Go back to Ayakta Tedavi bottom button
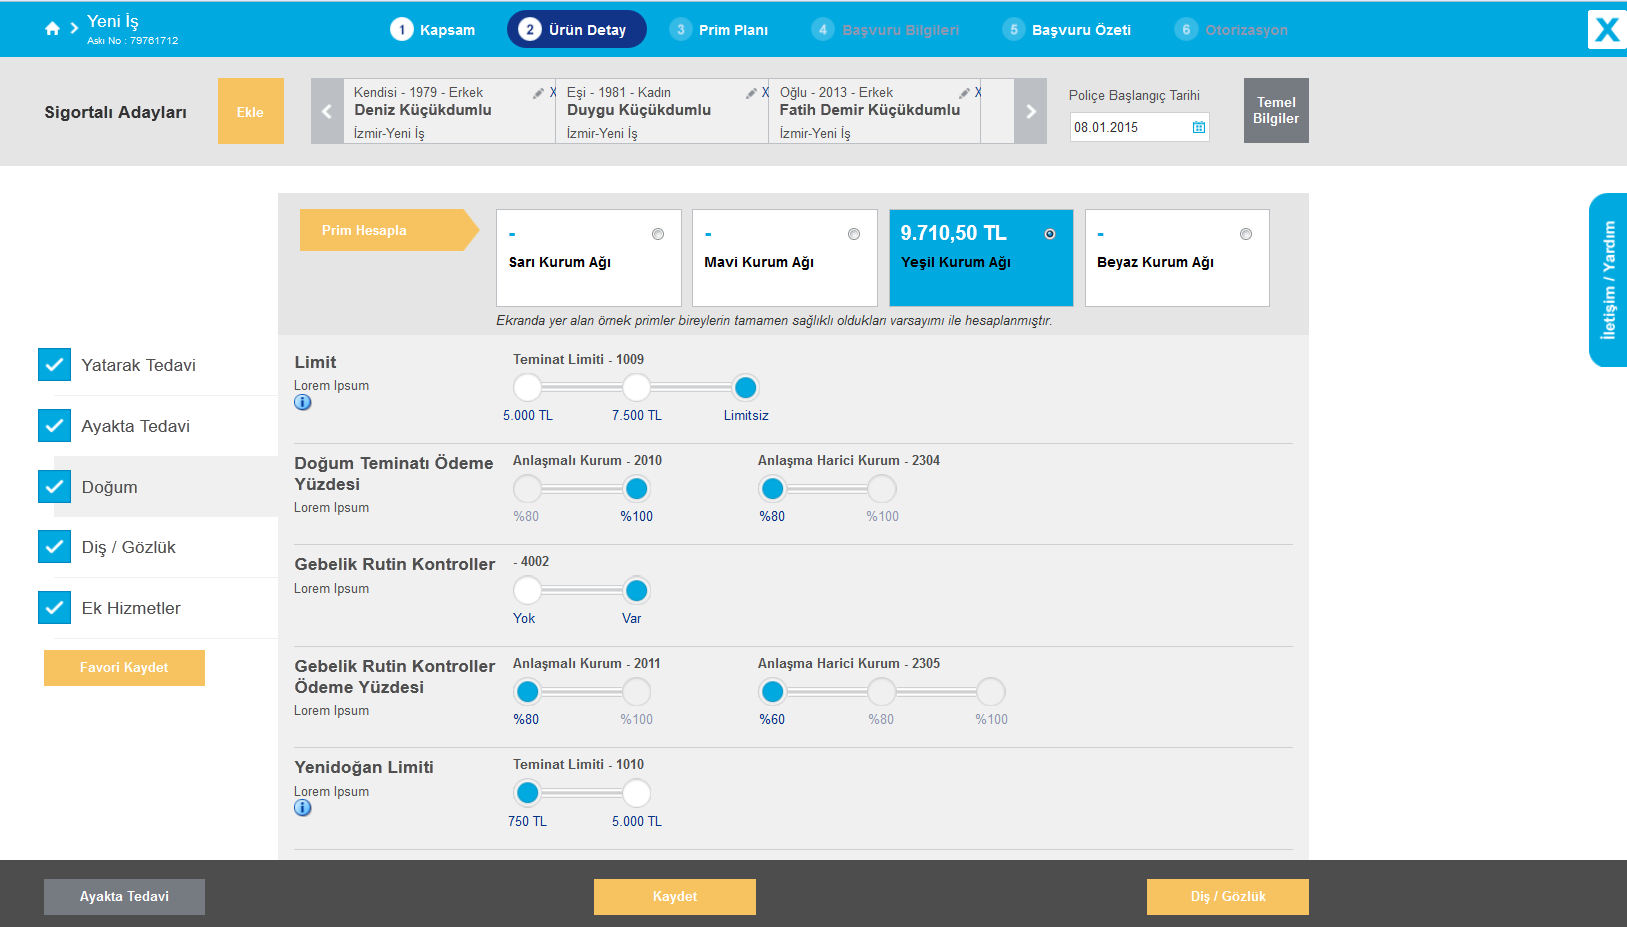The width and height of the screenshot is (1627, 927). [124, 897]
